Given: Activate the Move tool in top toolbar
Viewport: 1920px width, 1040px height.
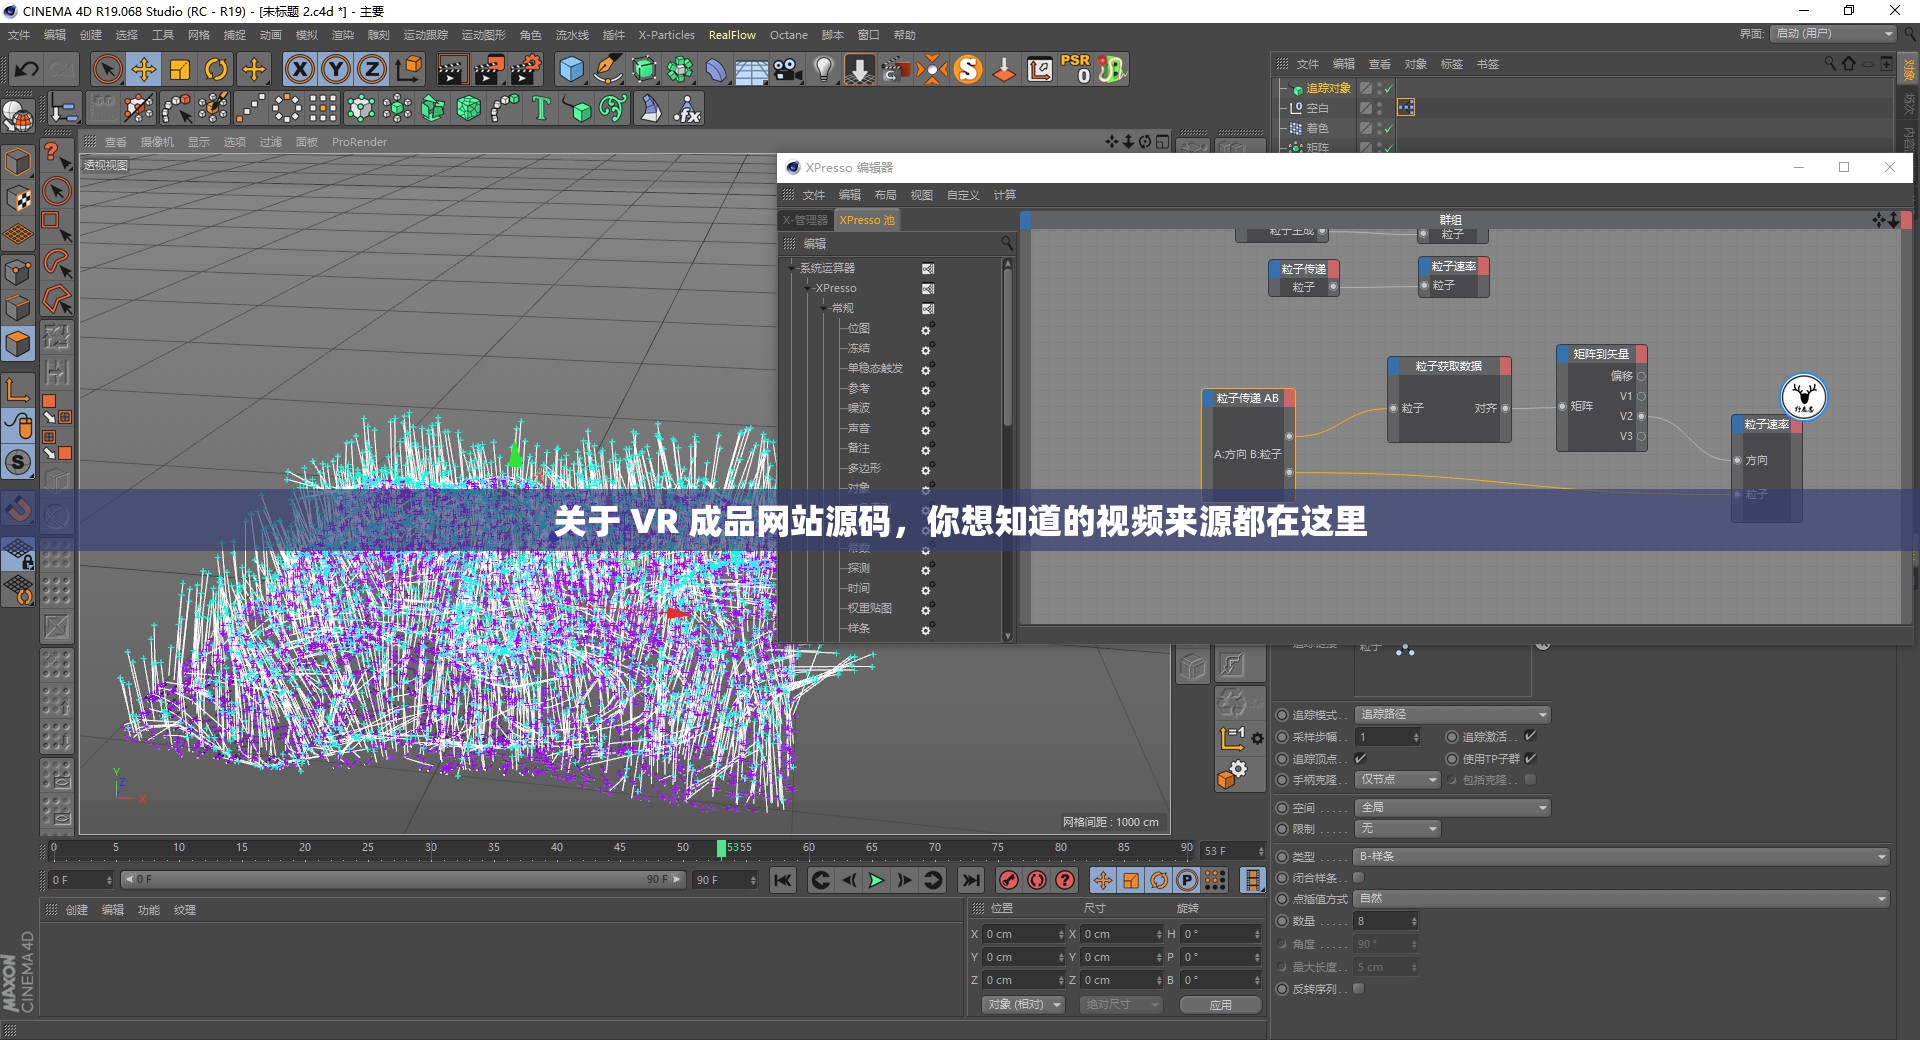Looking at the screenshot, I should [x=144, y=69].
